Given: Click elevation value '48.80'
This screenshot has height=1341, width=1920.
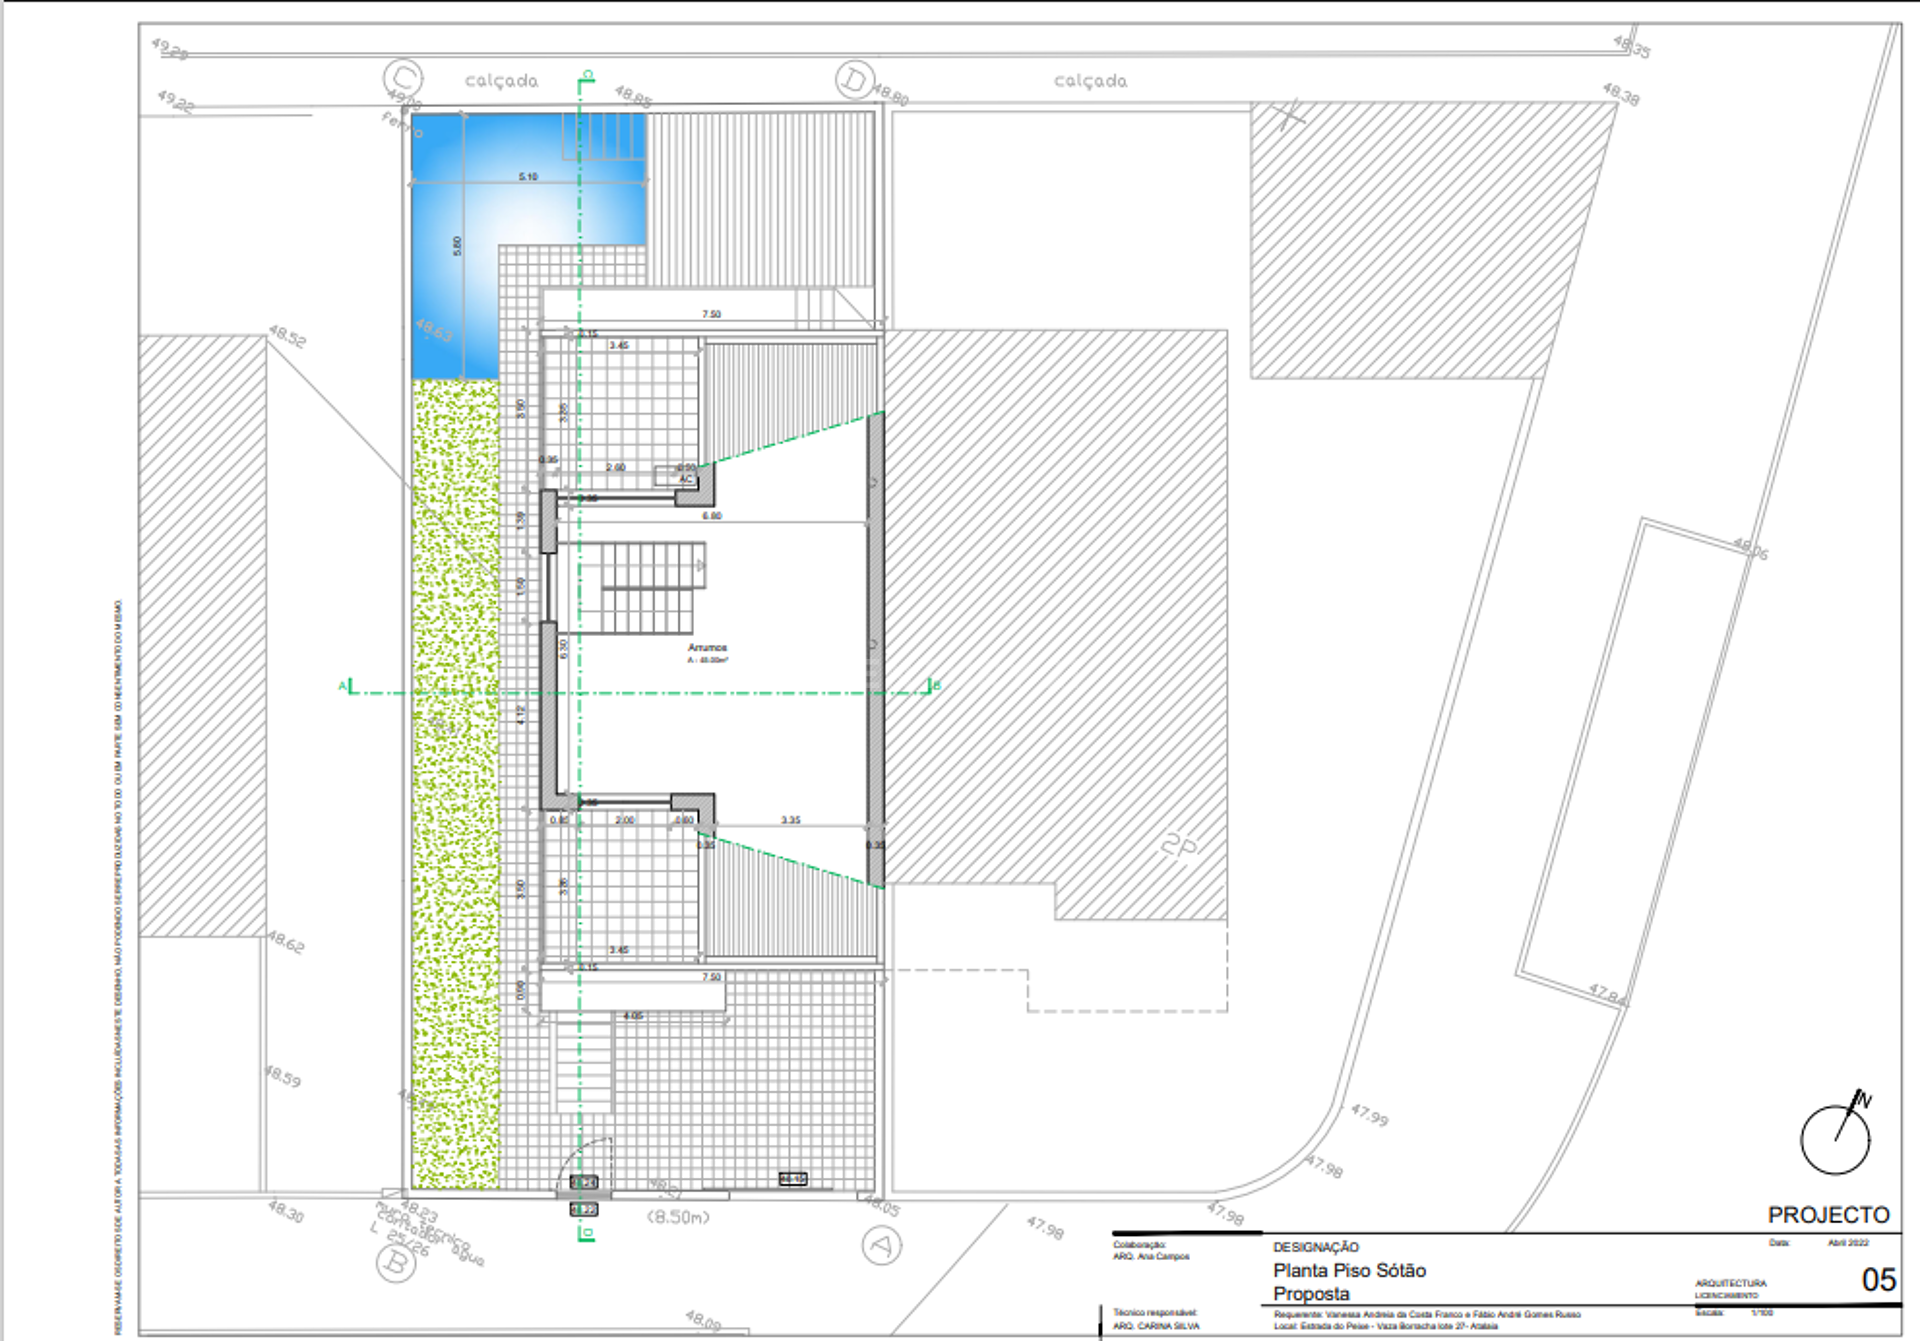Looking at the screenshot, I should [890, 95].
